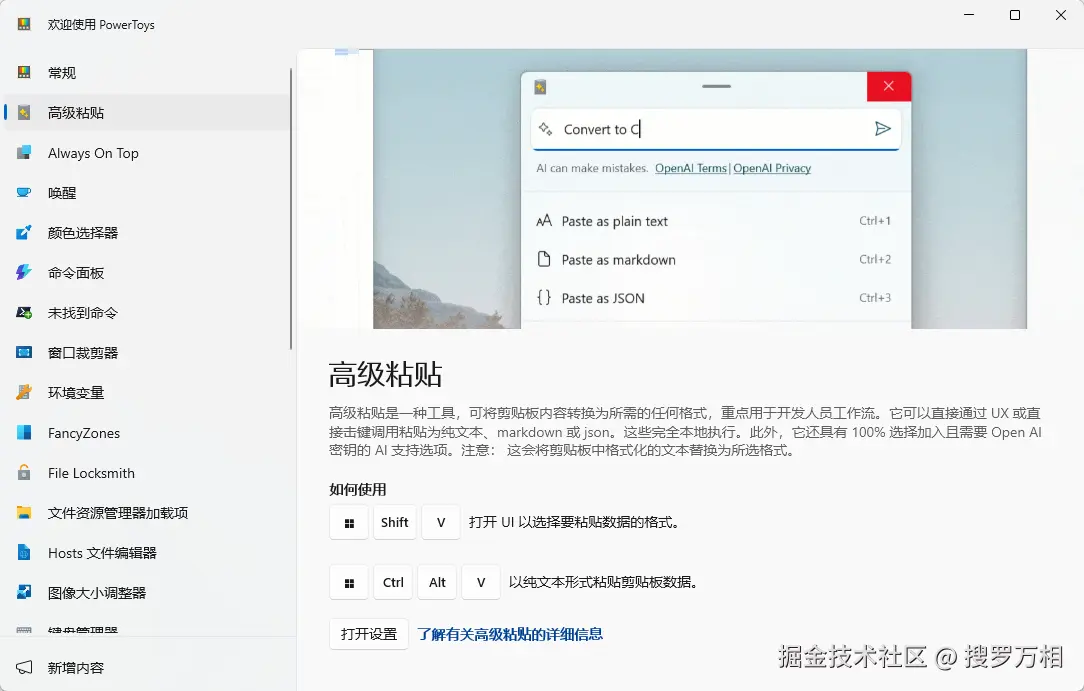Click Ctrl+2 shortcut label in preview
The image size is (1084, 691).
(x=875, y=260)
